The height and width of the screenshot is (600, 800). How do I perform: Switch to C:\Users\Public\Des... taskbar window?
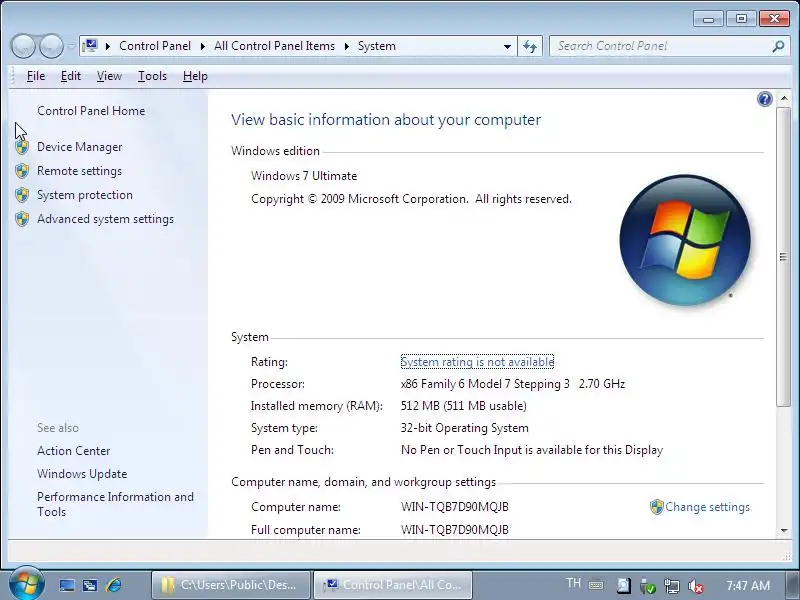pos(231,585)
